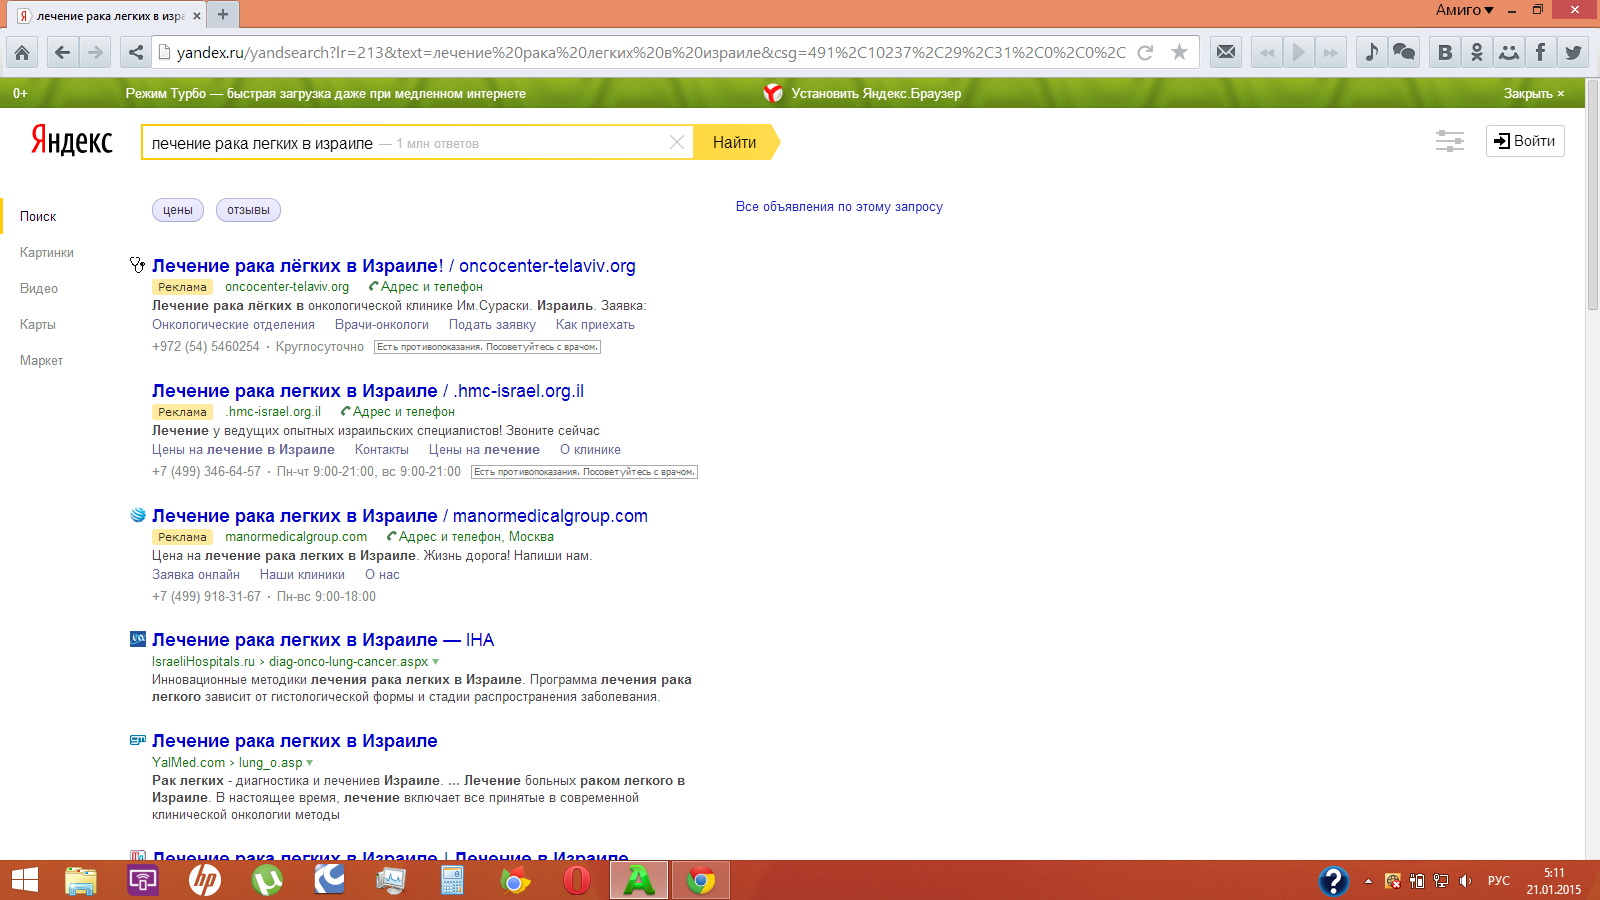Expand the IsraeliHospitals.ru URL dropdown arrow
Image resolution: width=1600 pixels, height=900 pixels.
pos(435,662)
